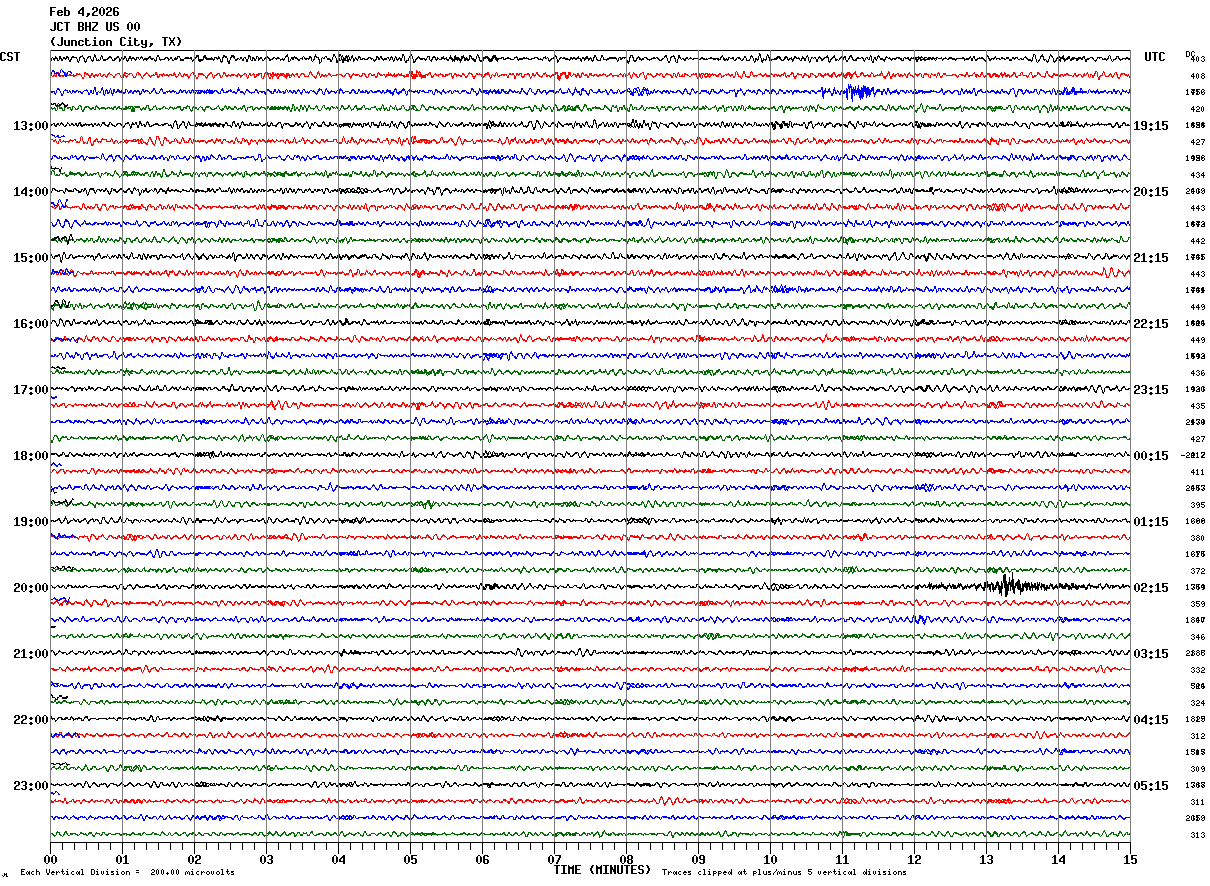
Task: Click the DC offset value 434
Action: [x=1197, y=175]
